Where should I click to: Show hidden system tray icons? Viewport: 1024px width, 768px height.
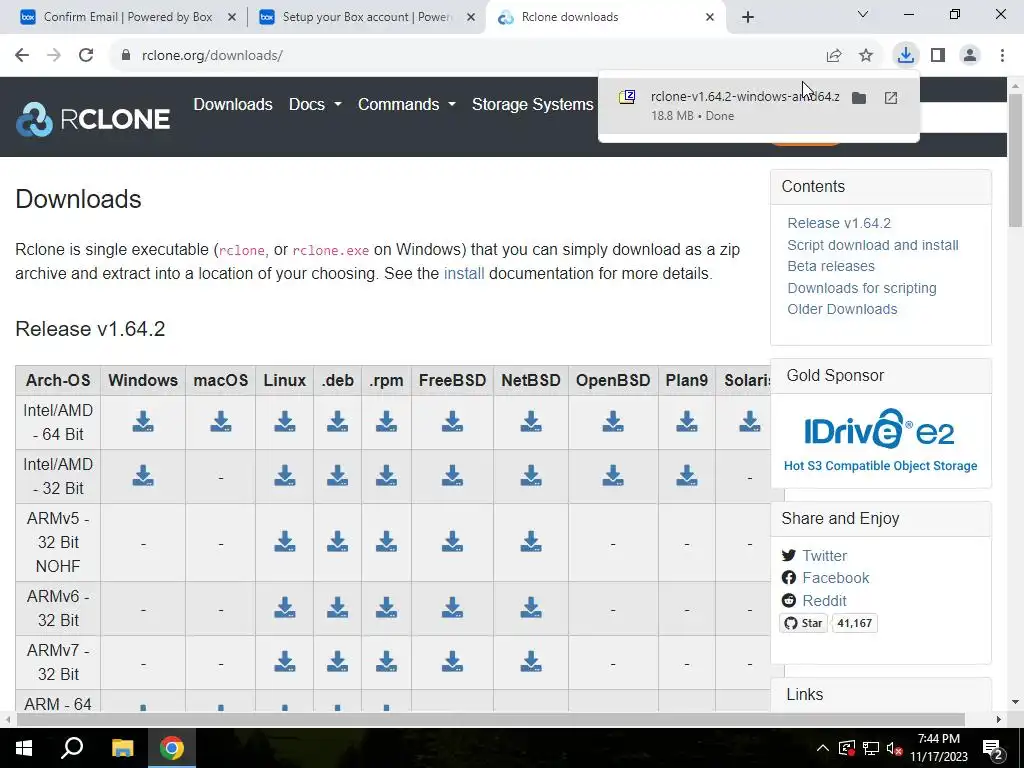click(823, 748)
